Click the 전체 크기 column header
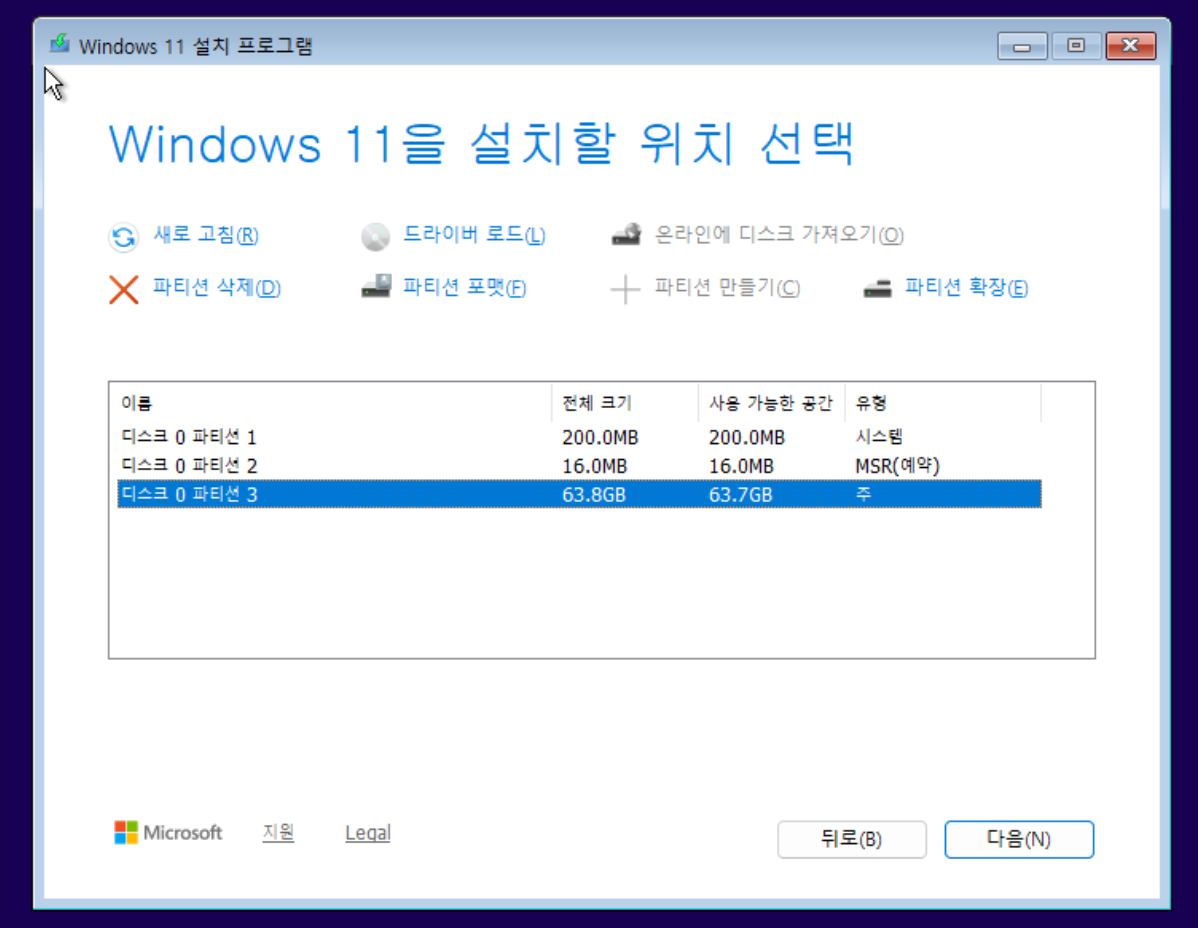 point(624,403)
